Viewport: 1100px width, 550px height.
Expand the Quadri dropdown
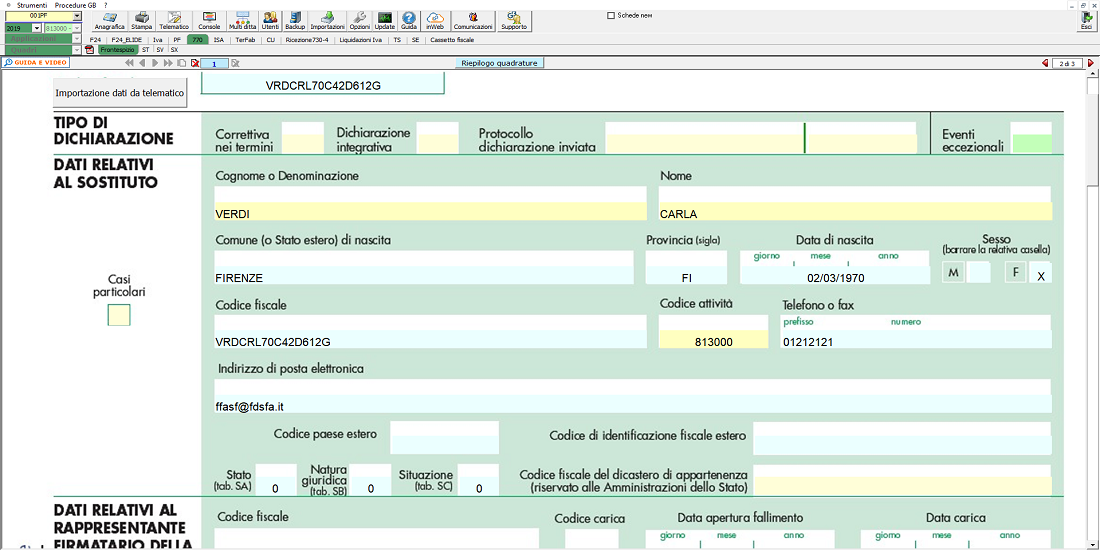pos(78,49)
